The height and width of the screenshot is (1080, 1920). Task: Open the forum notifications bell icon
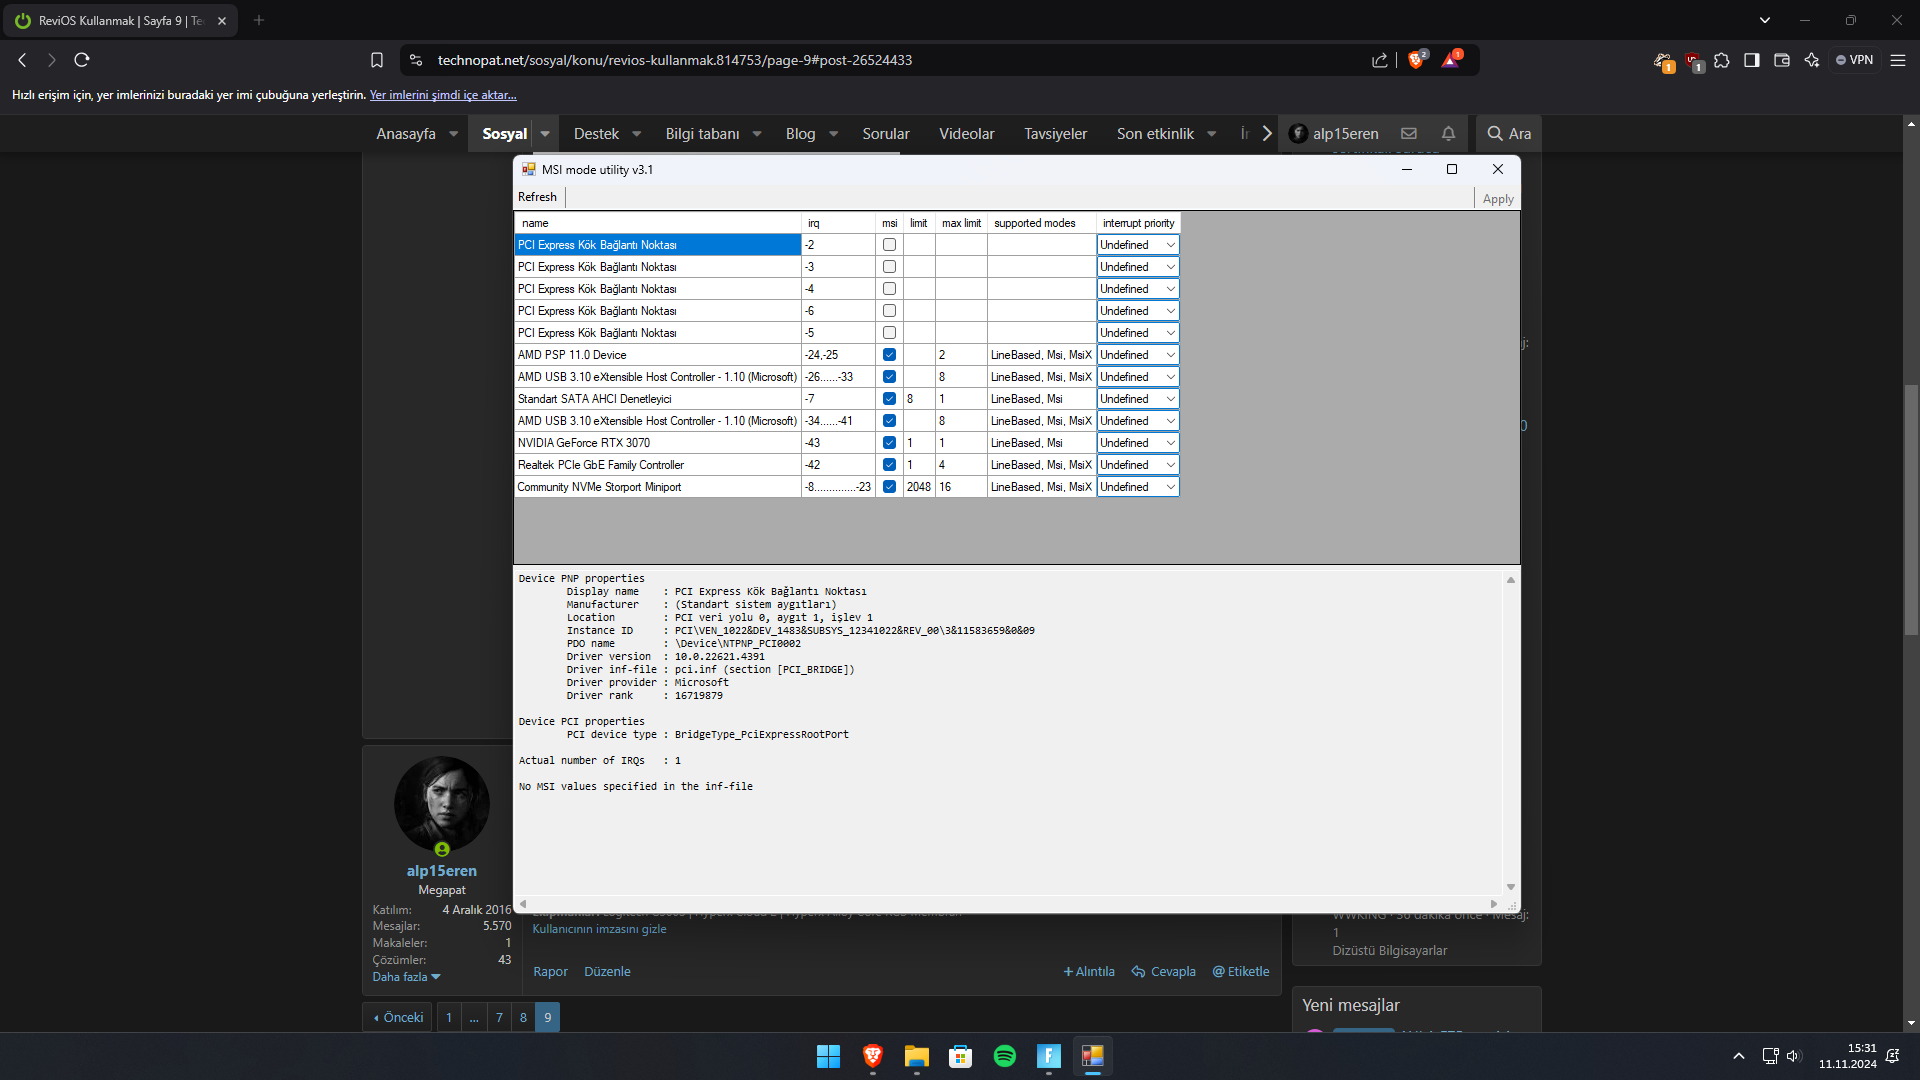point(1448,133)
